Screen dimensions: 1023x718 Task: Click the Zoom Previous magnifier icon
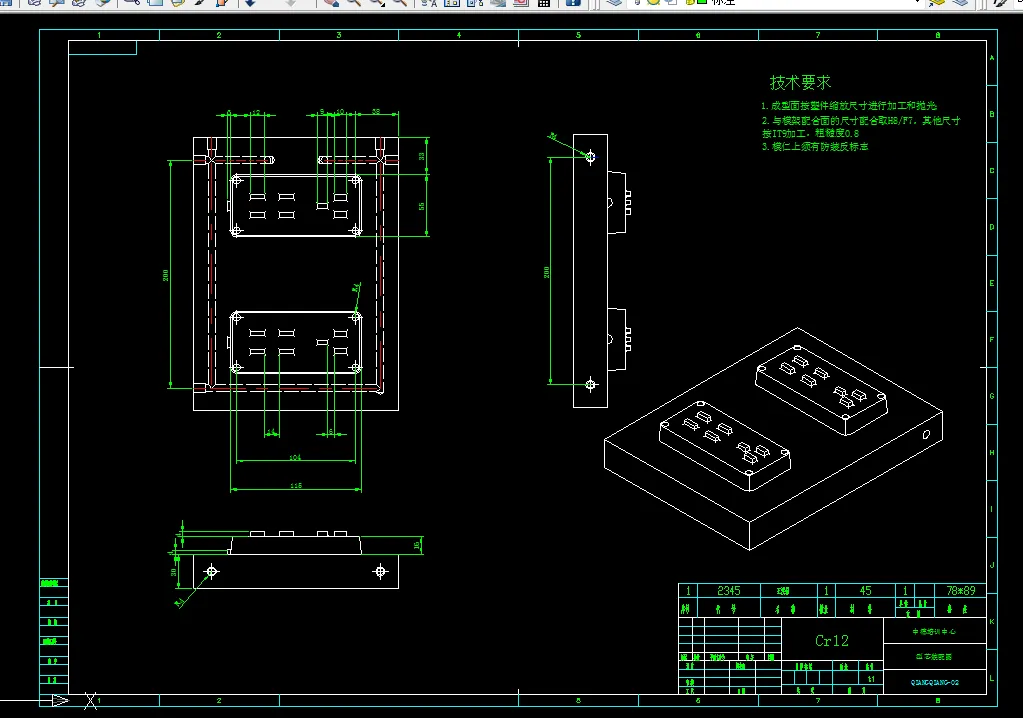pos(400,2)
